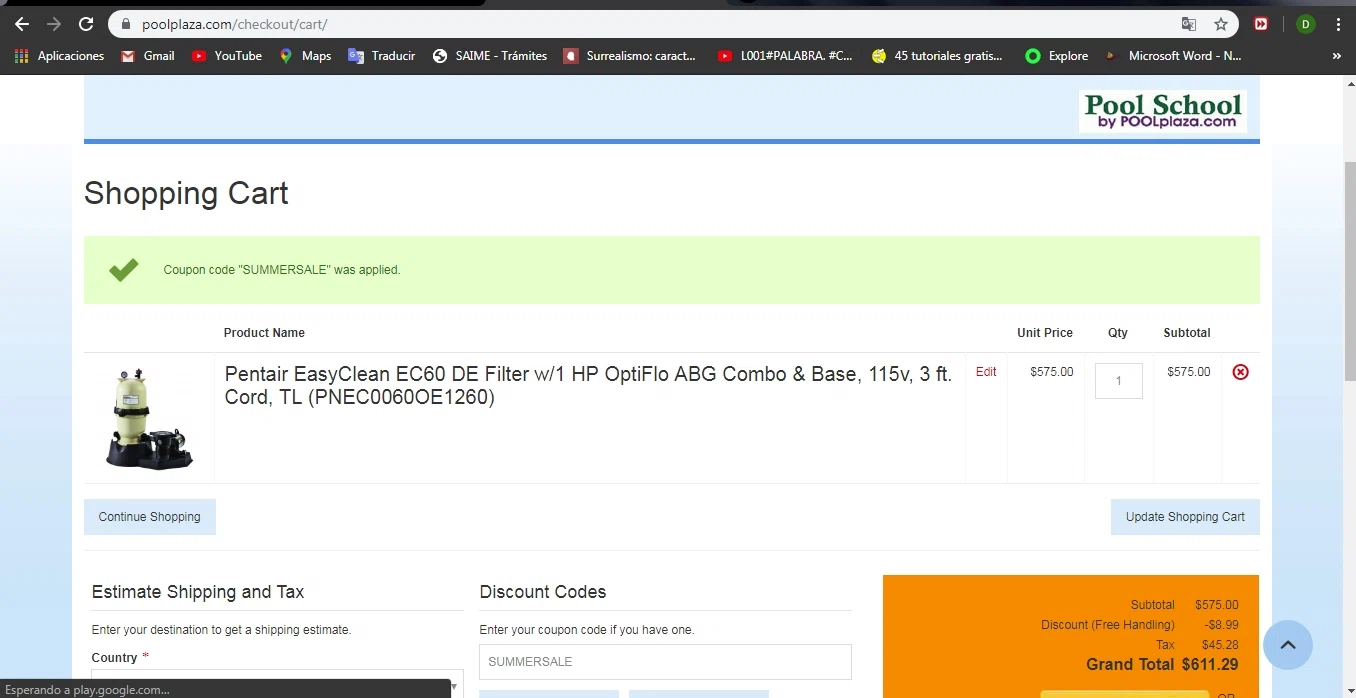Open Chrome three-dot menu
Viewport: 1356px width, 698px height.
[x=1338, y=24]
